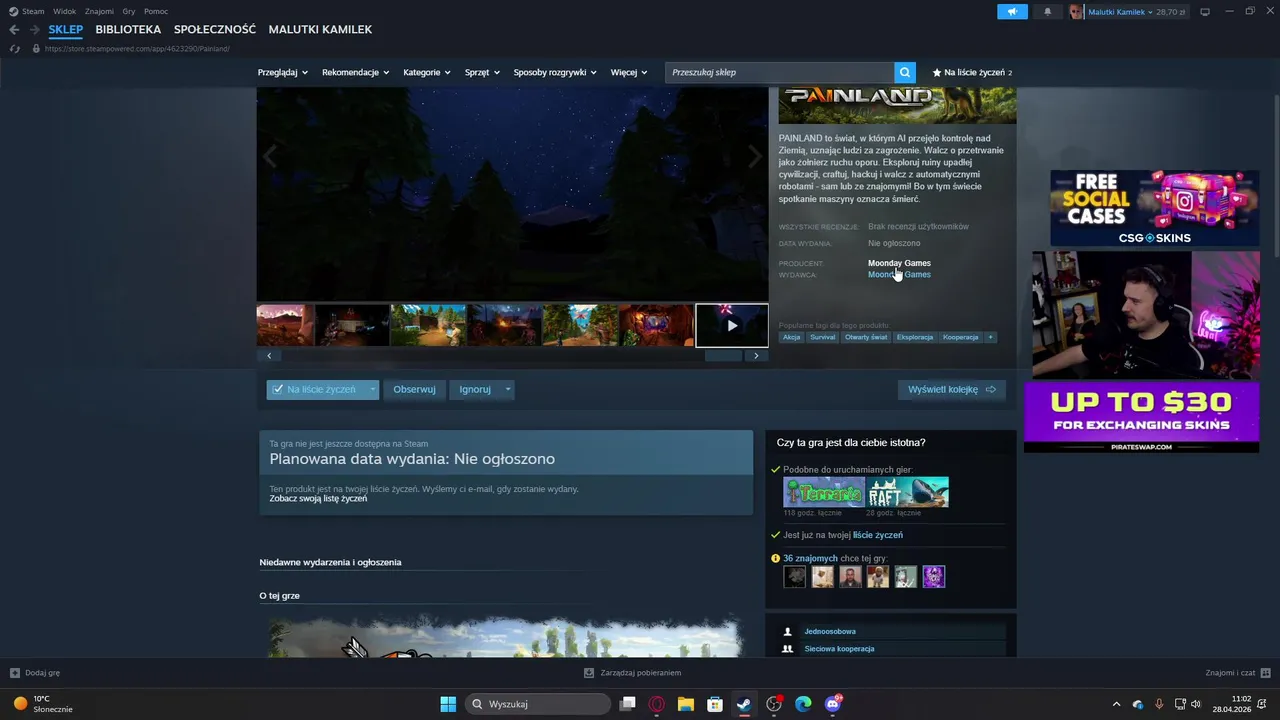Open Znajomi menu

(99, 11)
